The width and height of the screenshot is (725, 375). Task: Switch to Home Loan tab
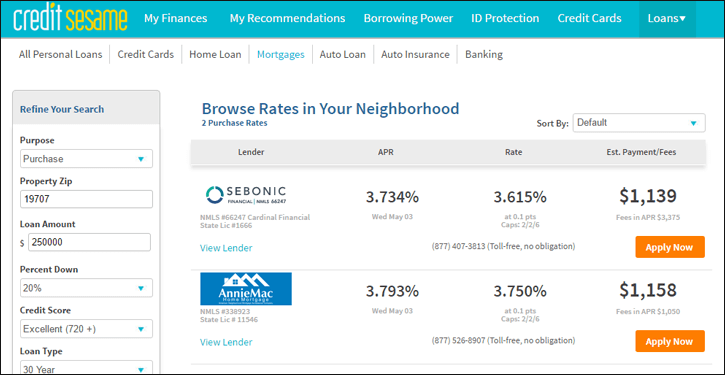215,55
